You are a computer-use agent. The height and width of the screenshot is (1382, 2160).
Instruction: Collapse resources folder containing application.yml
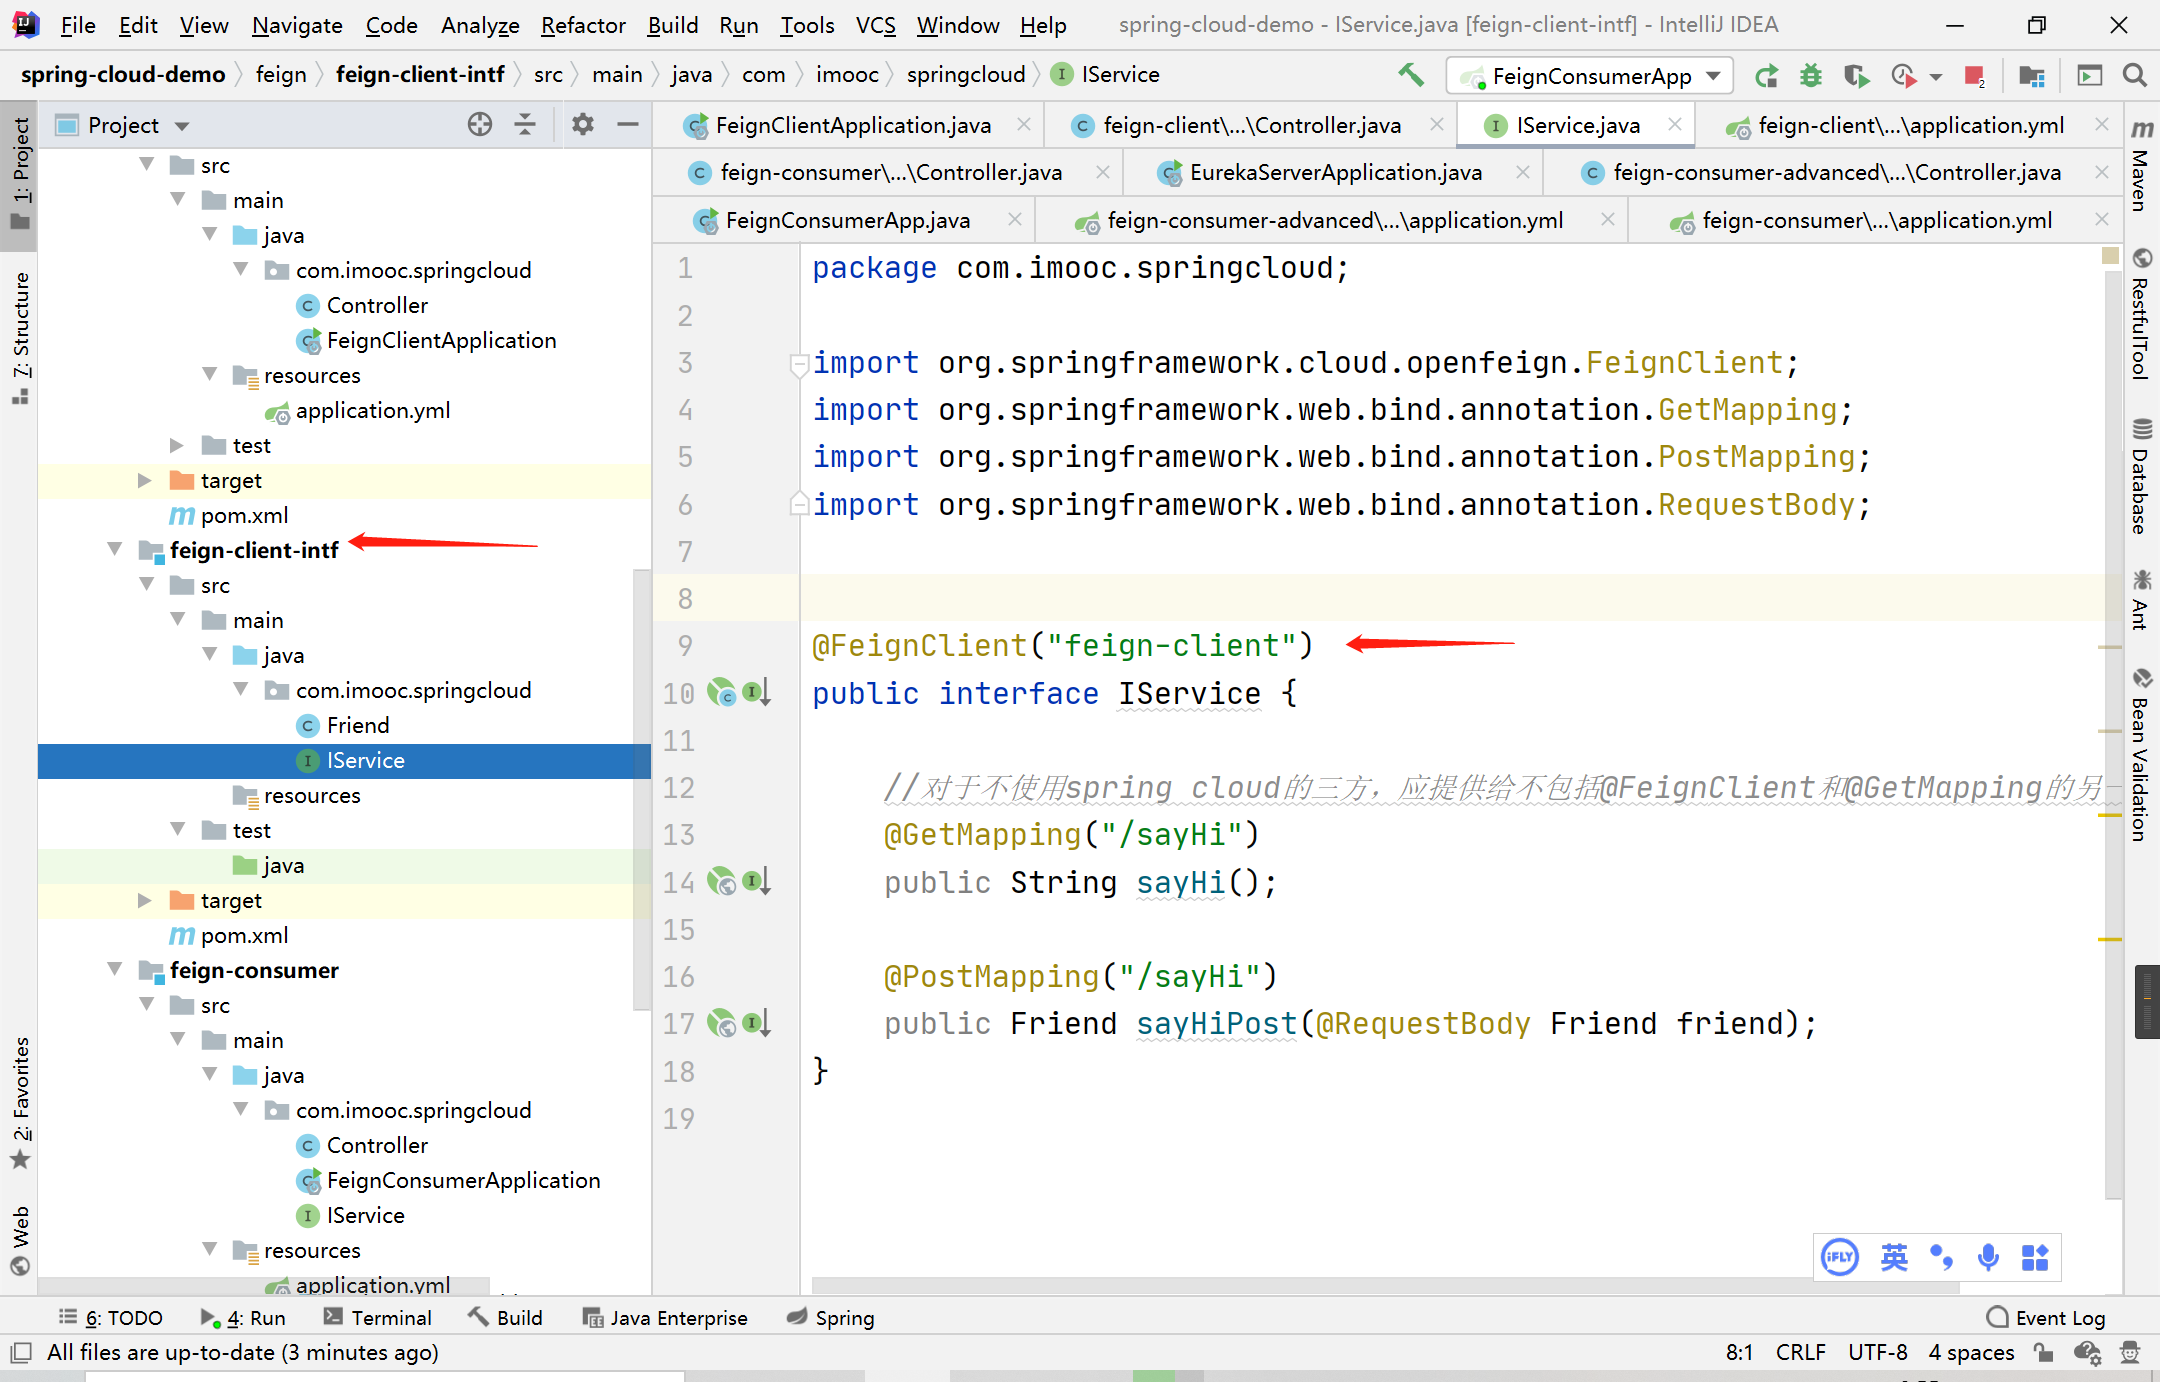coord(209,375)
